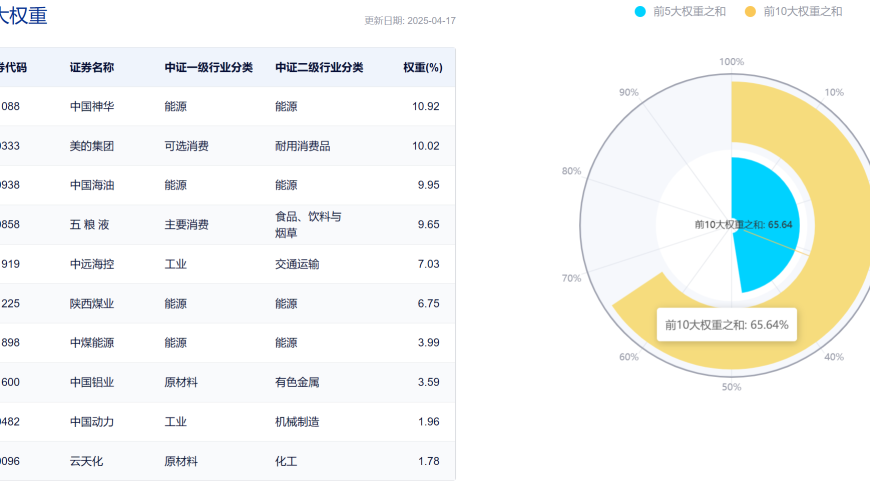Toggle the 前5大权重之和 legend item

pos(680,12)
